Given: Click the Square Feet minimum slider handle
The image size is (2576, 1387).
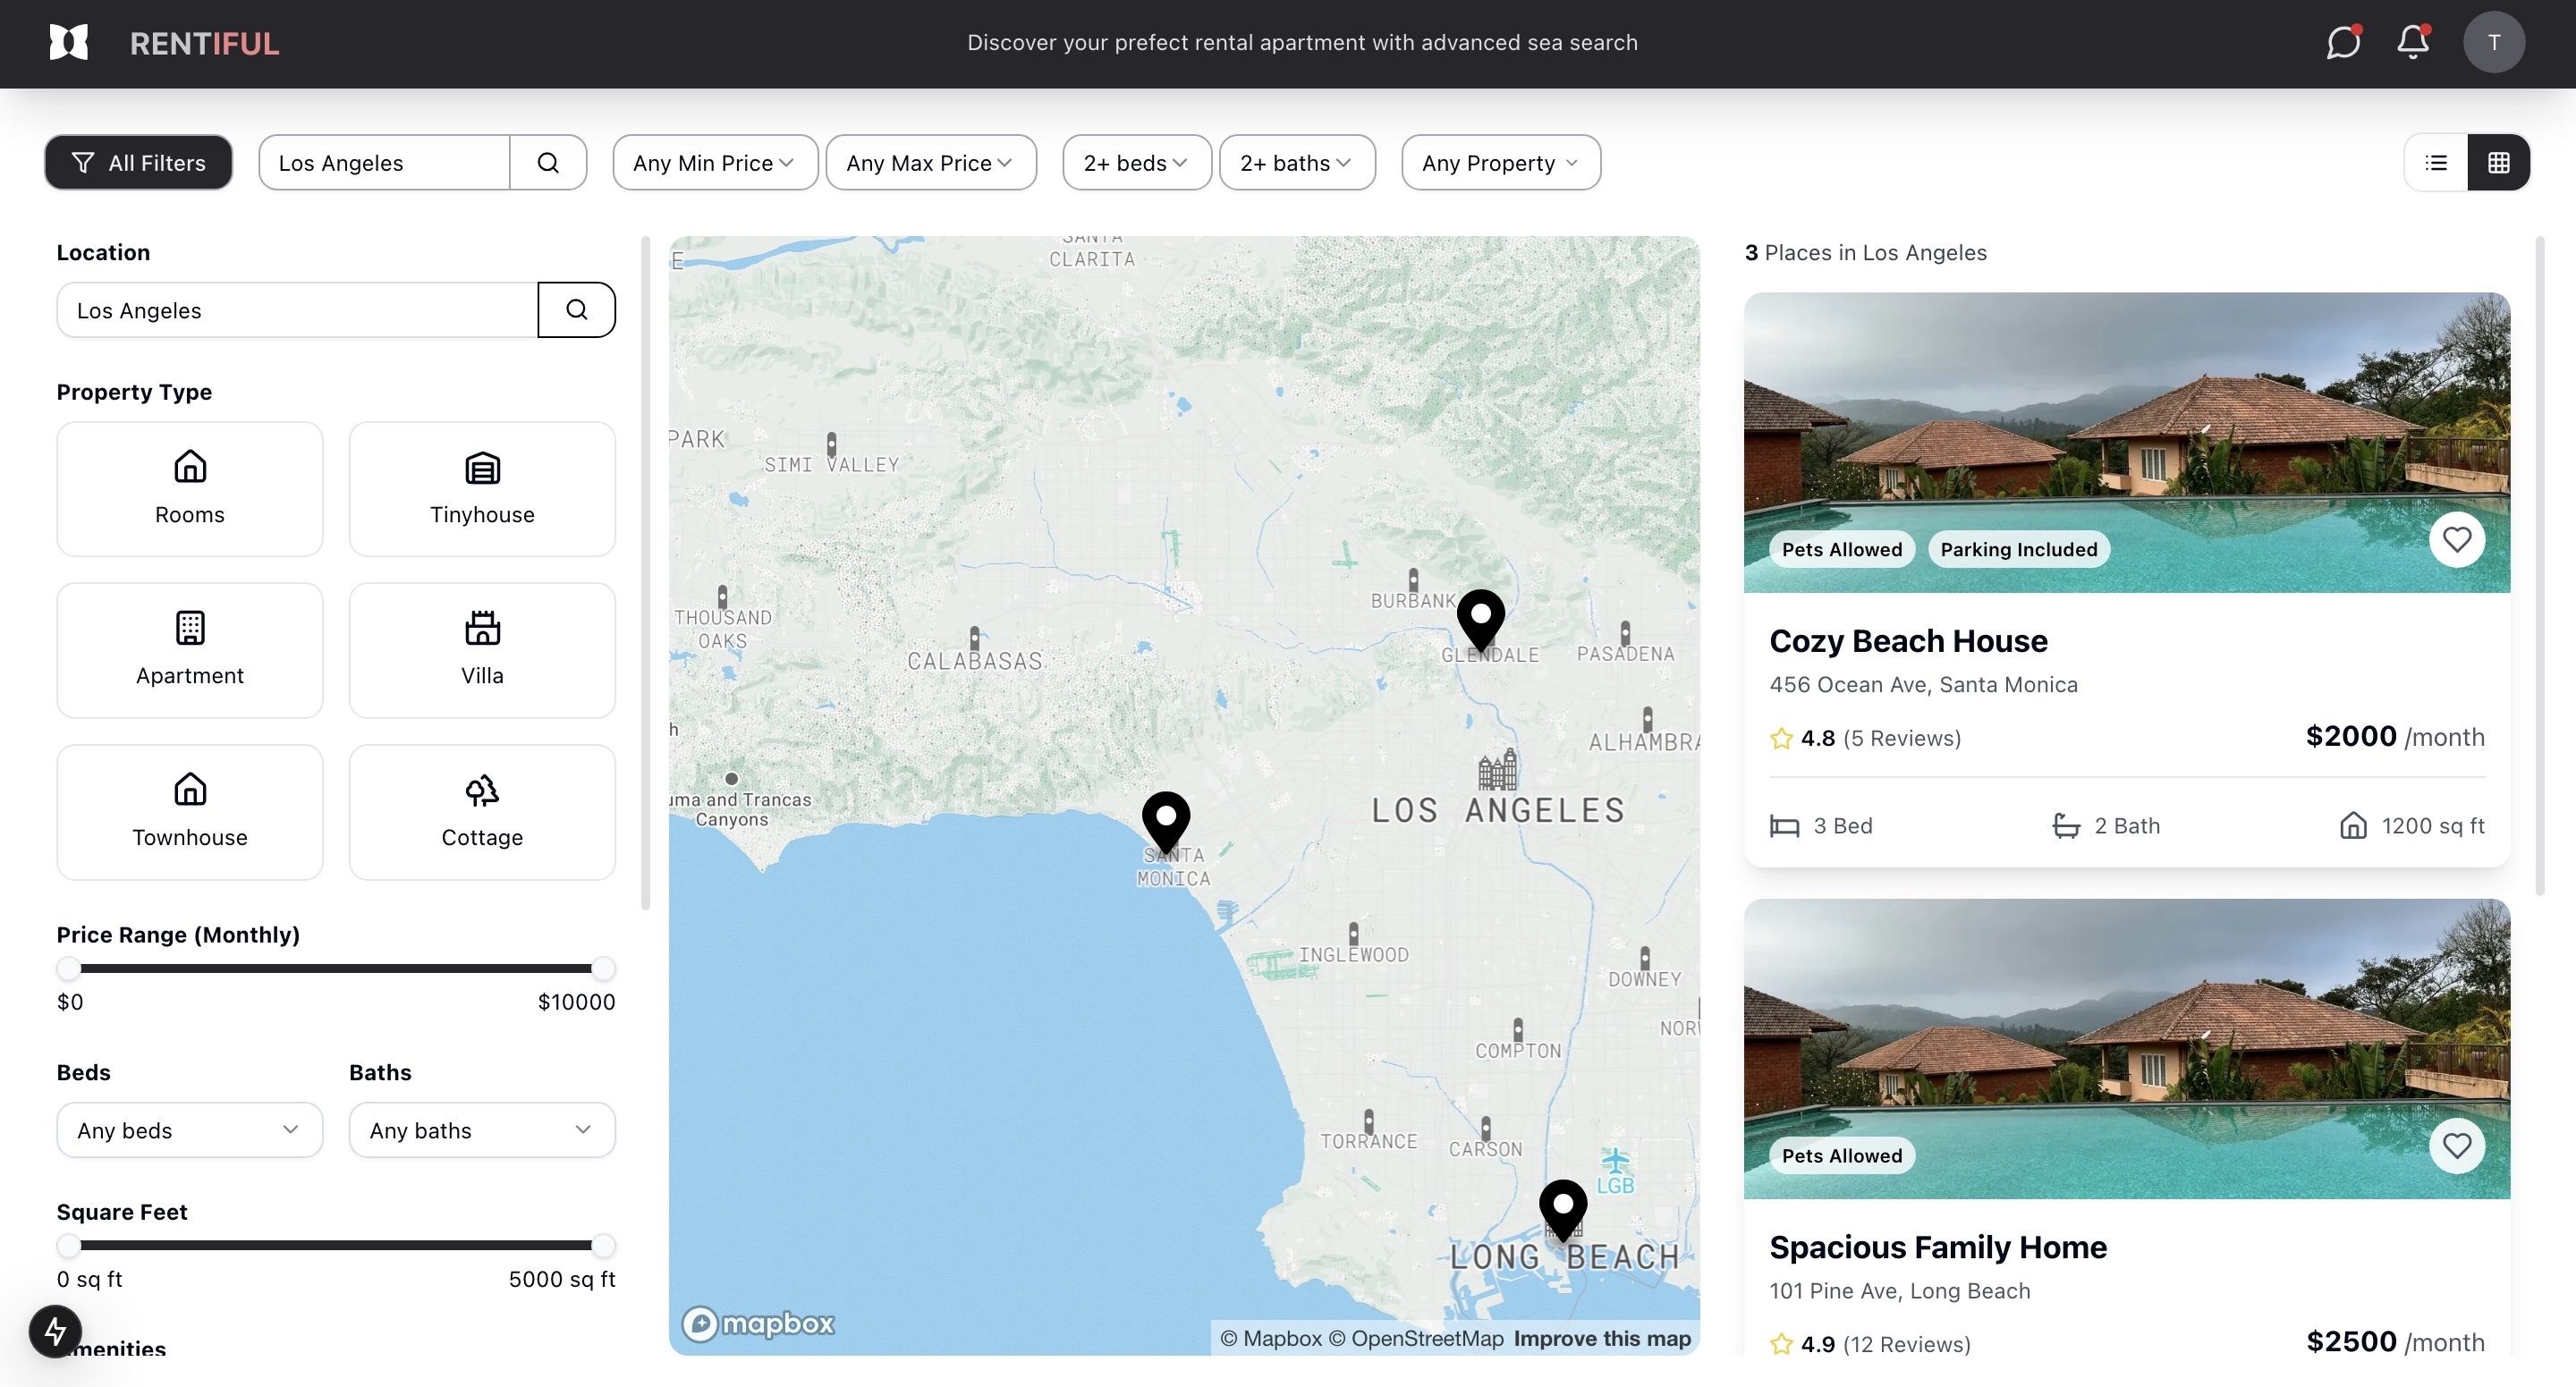Looking at the screenshot, I should pos(68,1245).
